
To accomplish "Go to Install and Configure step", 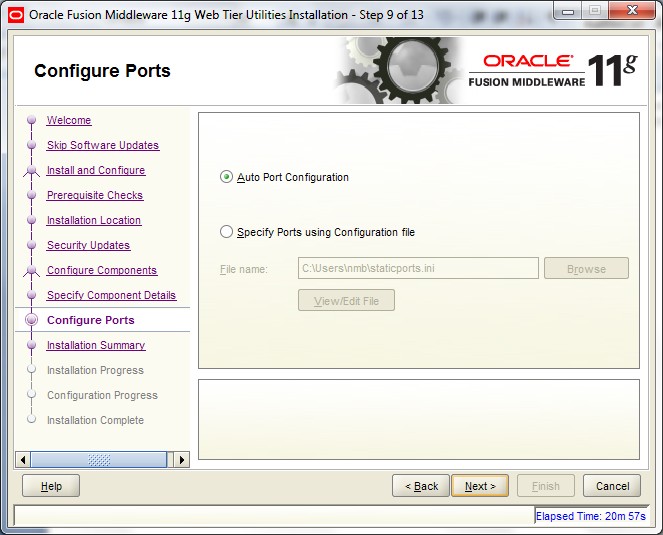I will pyautogui.click(x=96, y=170).
